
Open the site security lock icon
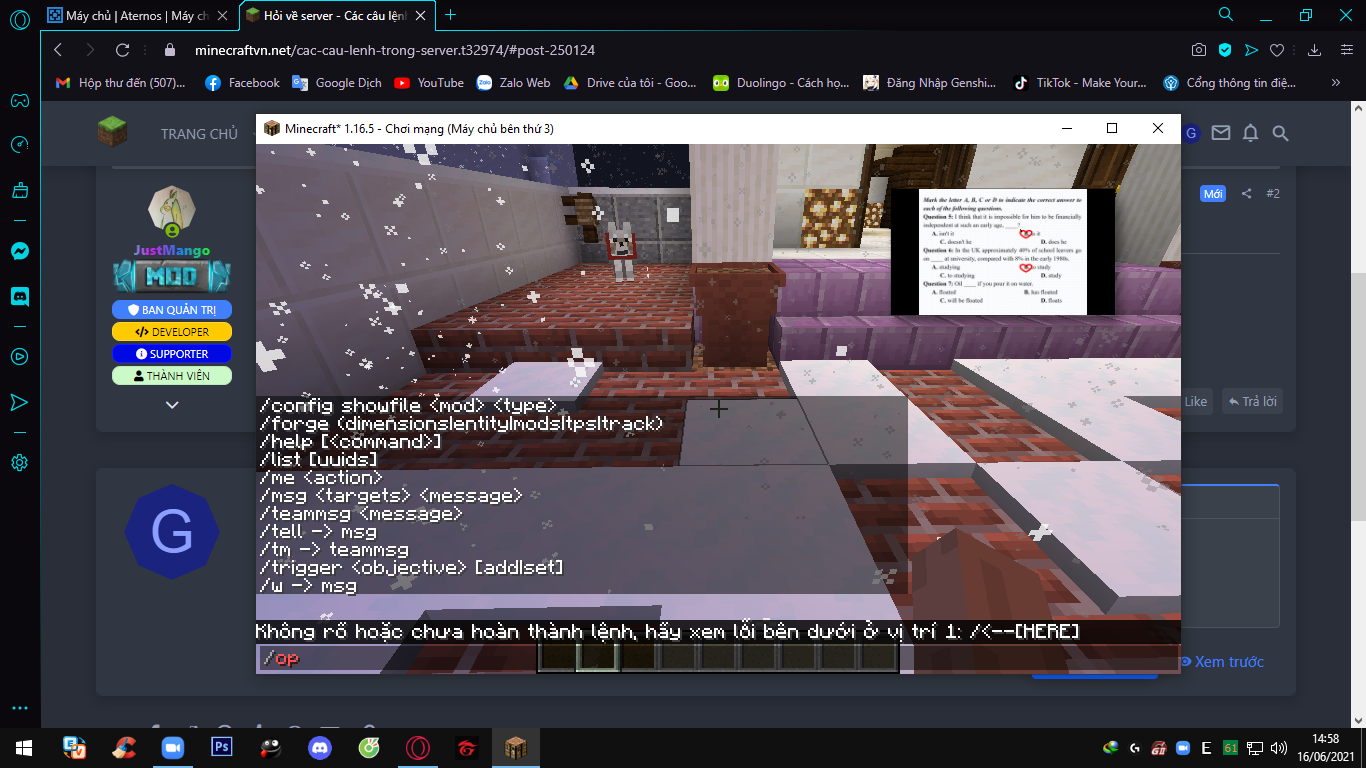click(169, 50)
